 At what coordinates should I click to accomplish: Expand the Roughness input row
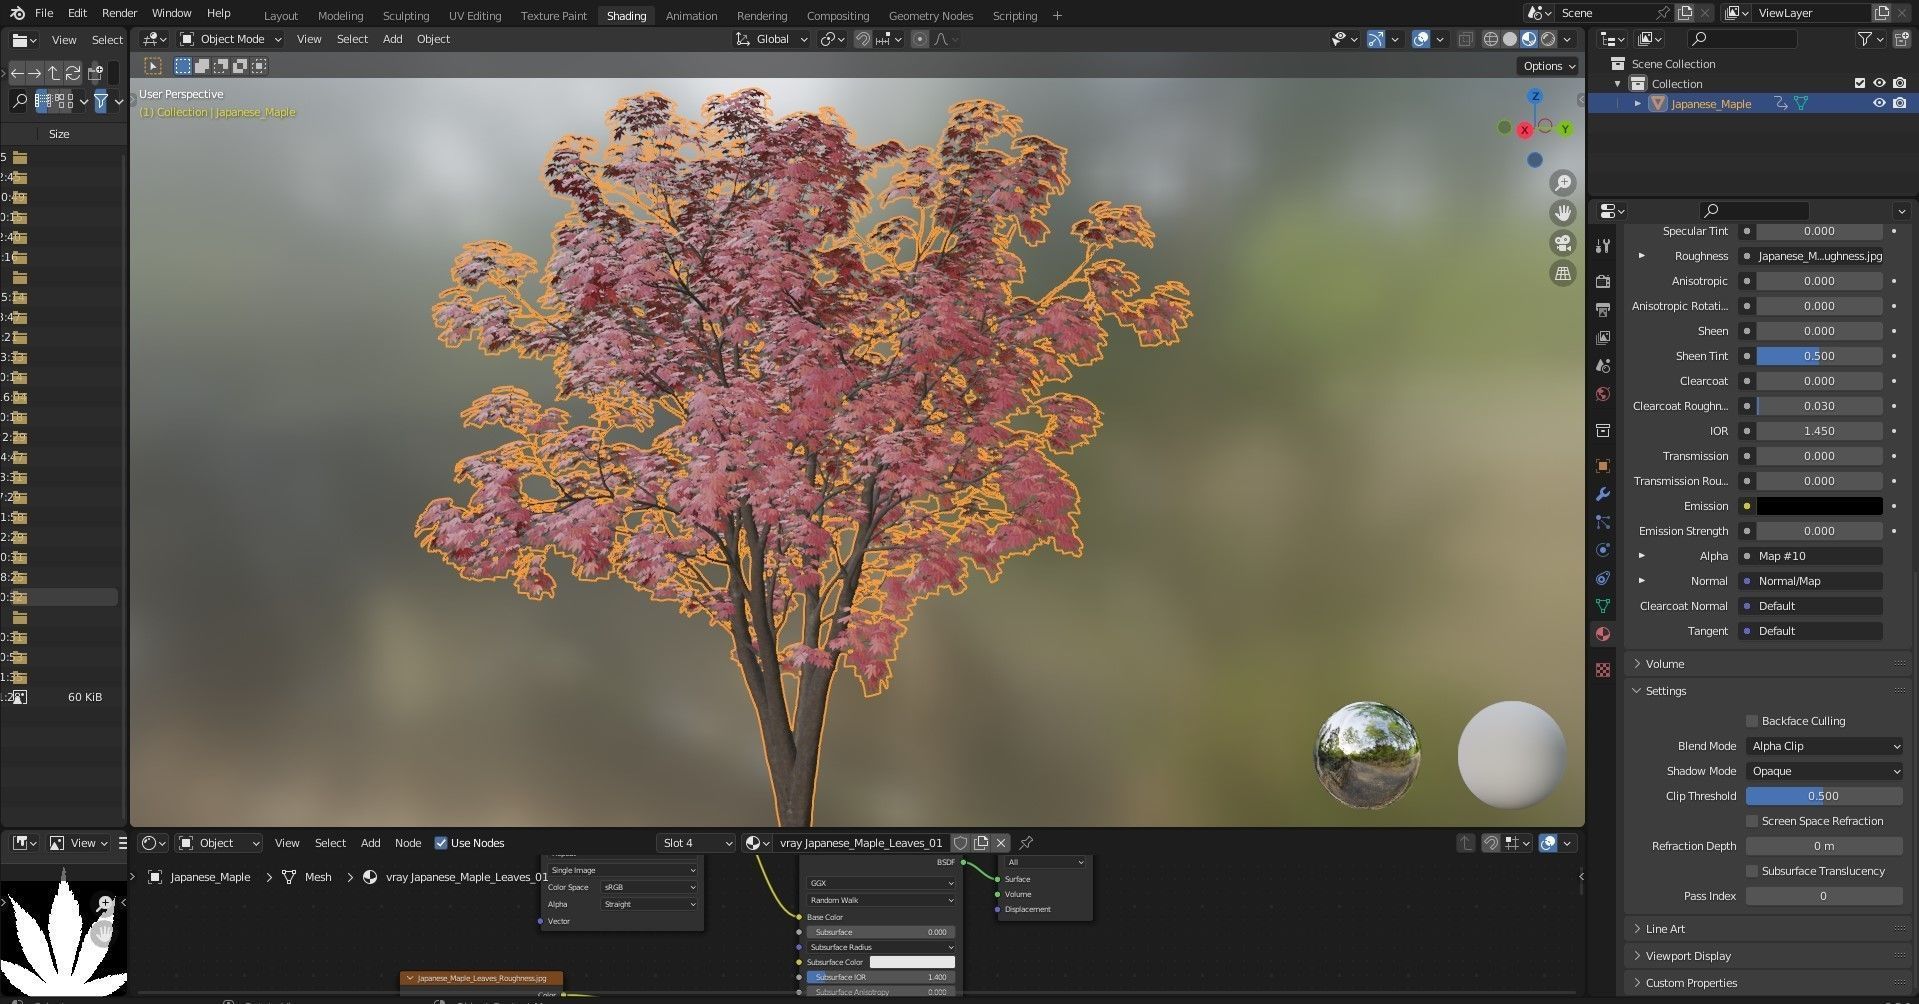click(x=1641, y=256)
